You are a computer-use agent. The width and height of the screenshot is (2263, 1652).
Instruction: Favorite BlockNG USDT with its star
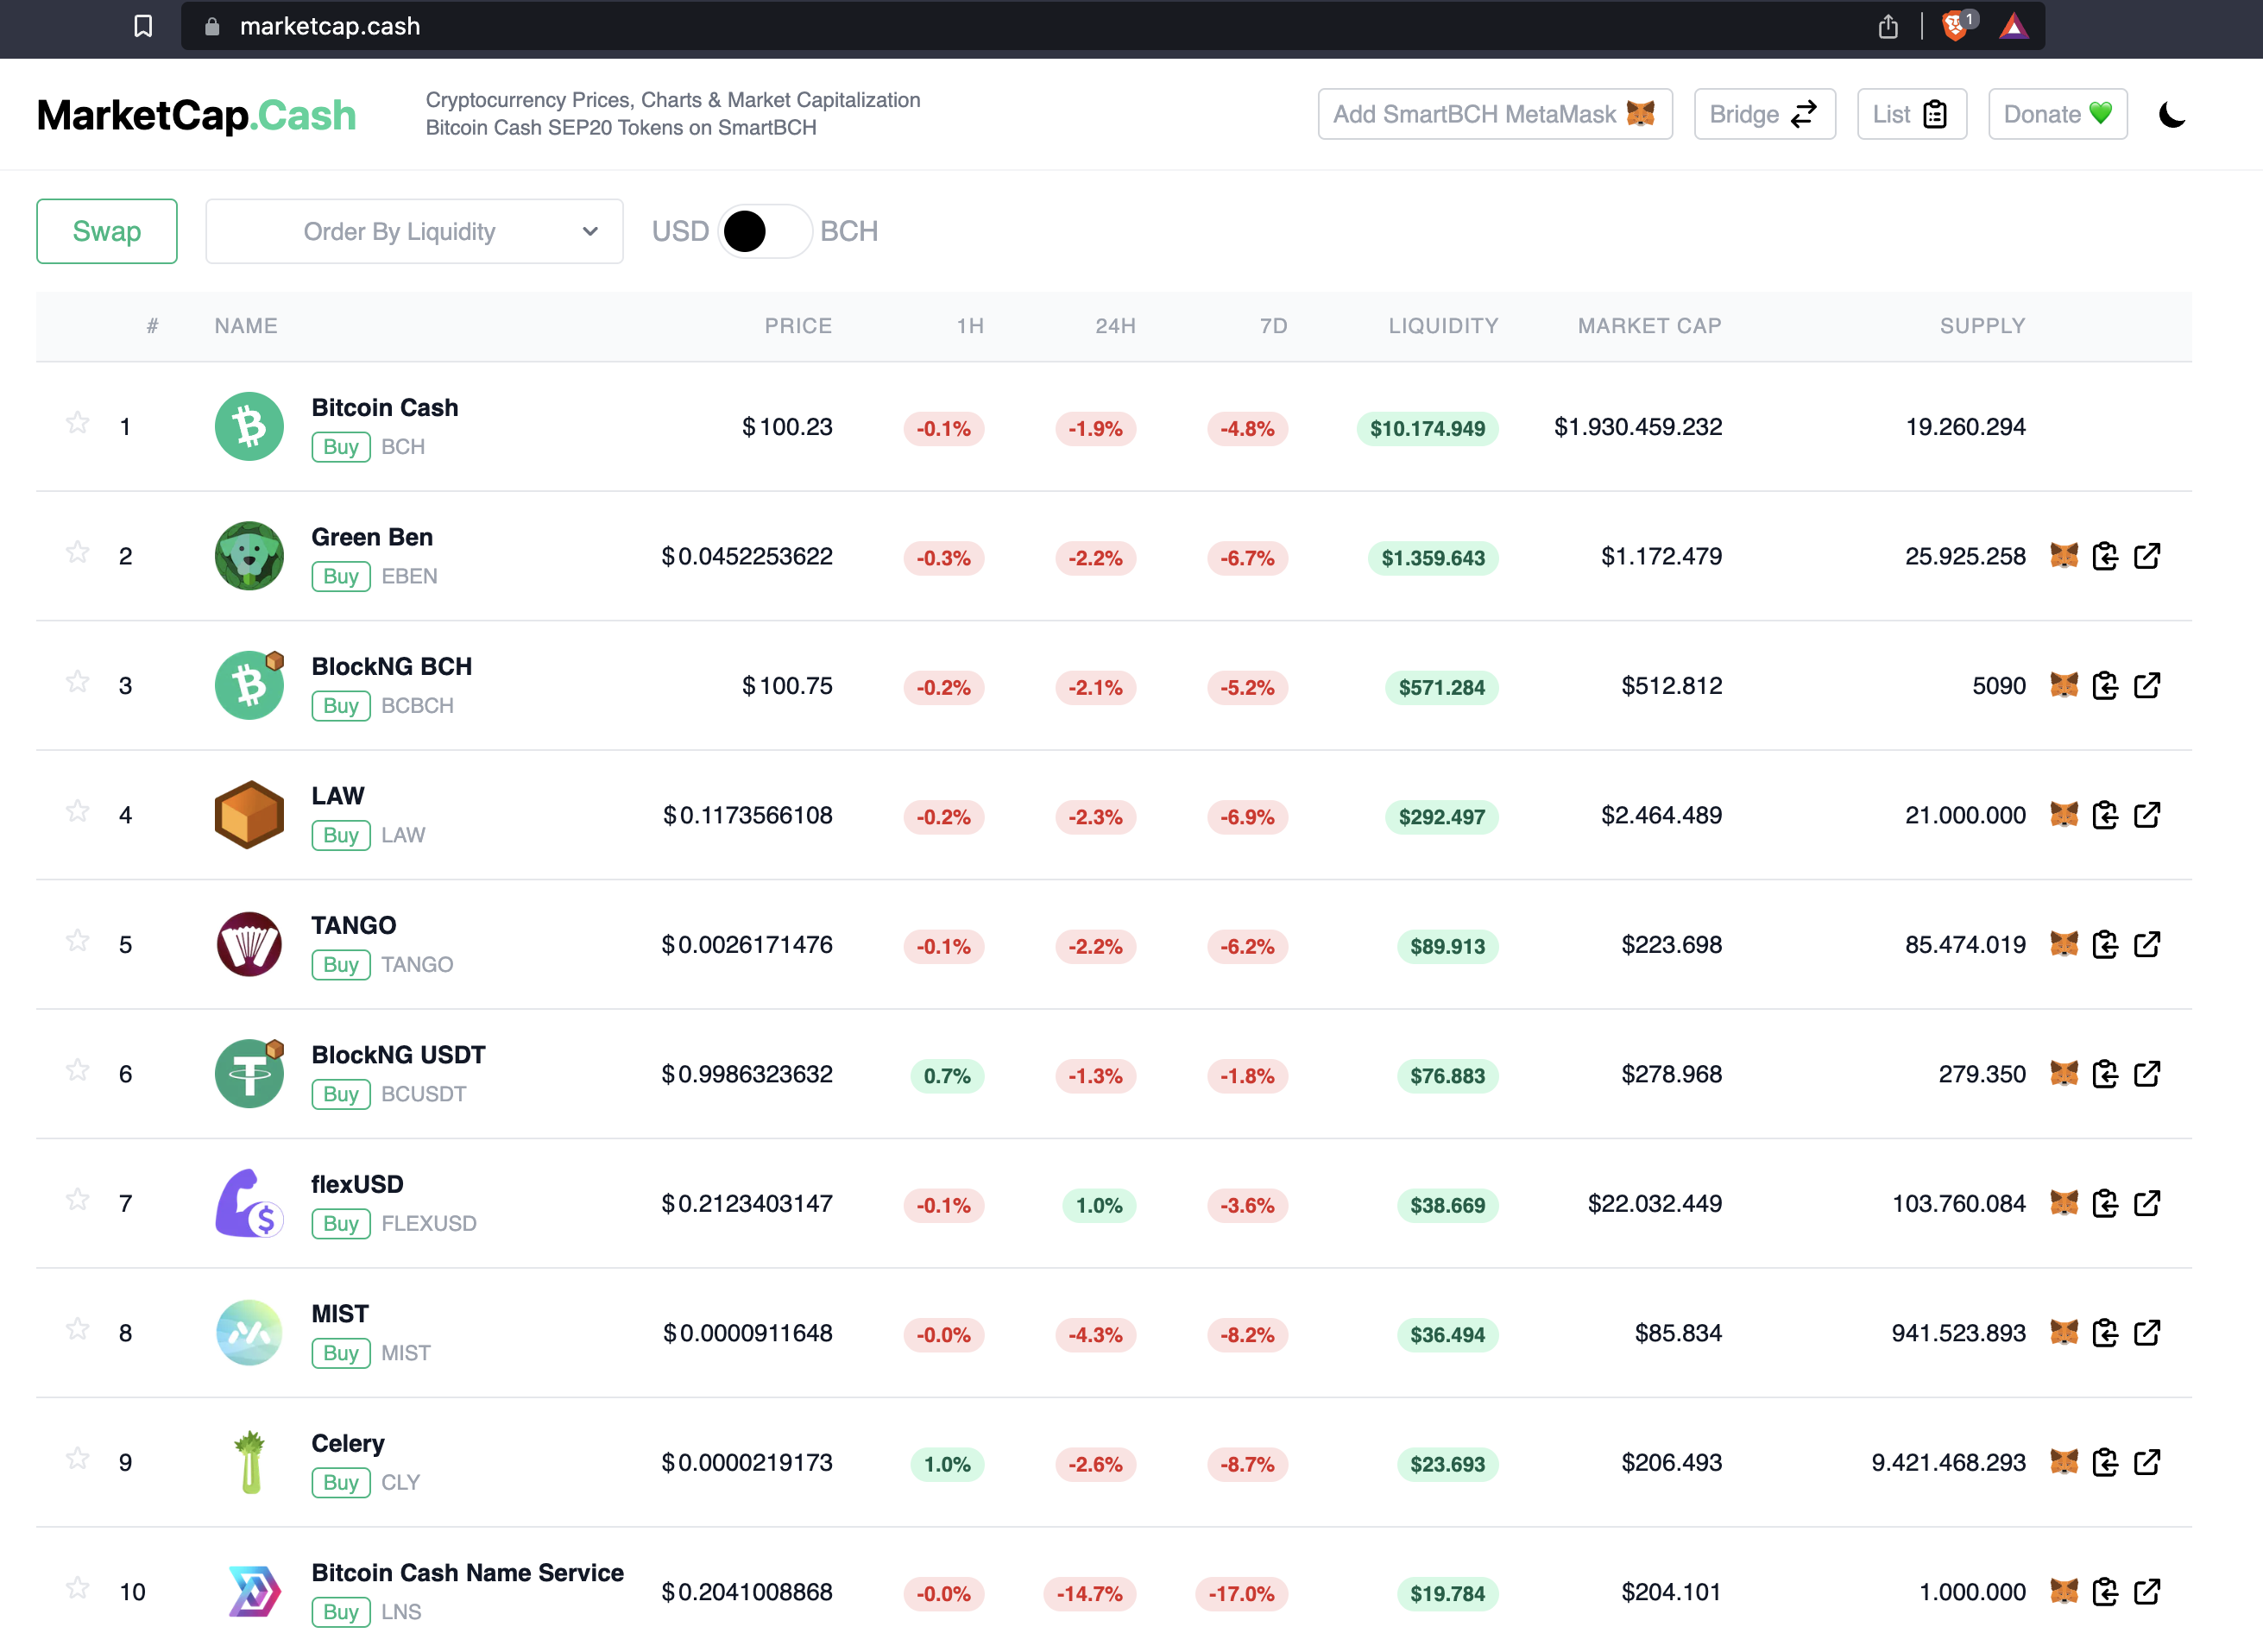click(x=77, y=1070)
